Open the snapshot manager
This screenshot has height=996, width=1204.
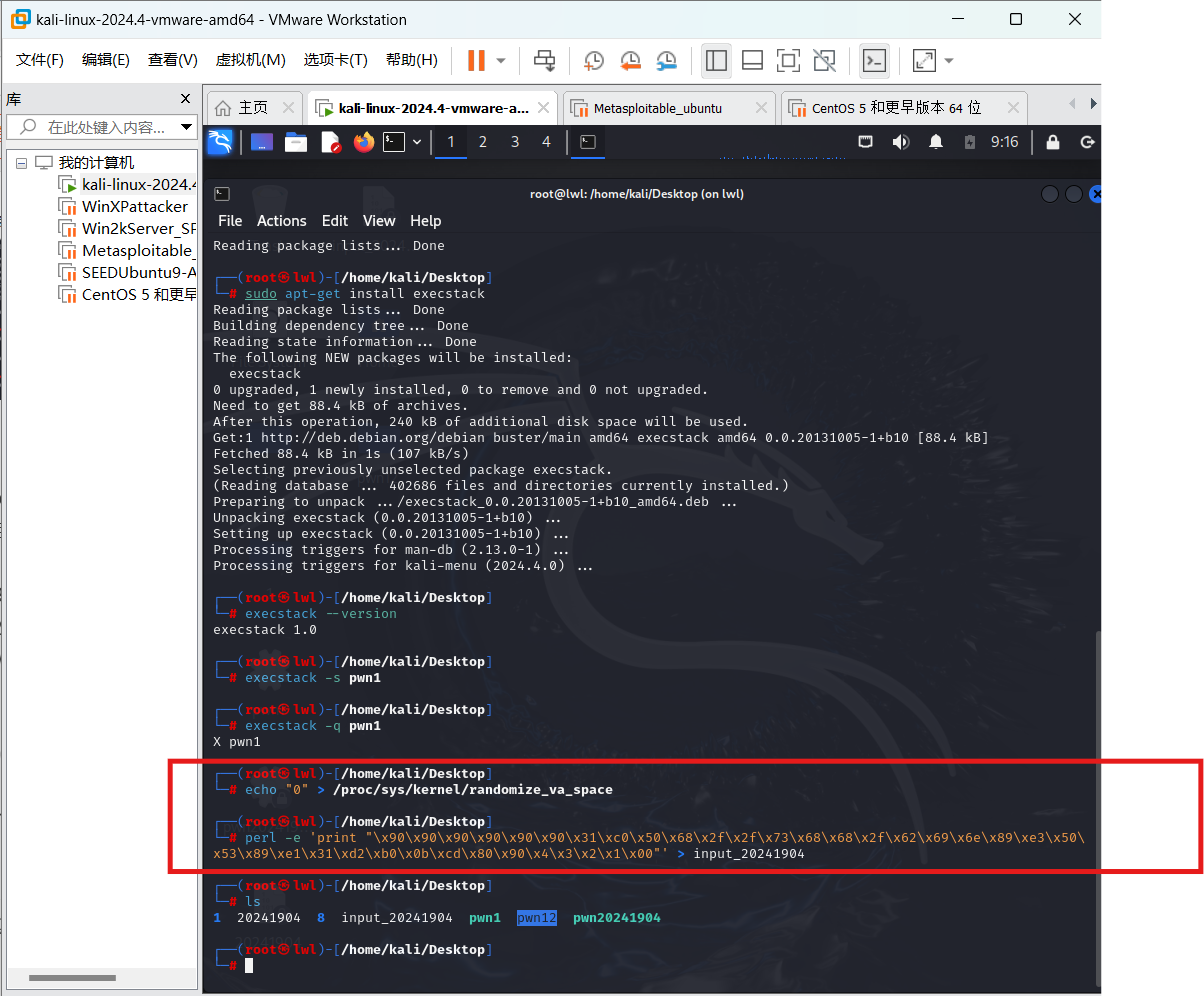(x=667, y=60)
